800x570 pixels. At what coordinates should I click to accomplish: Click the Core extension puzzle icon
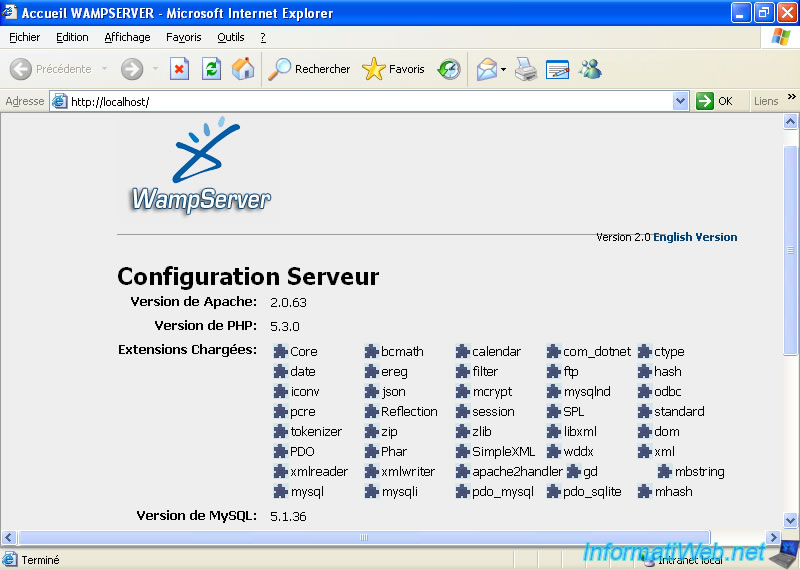click(x=281, y=351)
